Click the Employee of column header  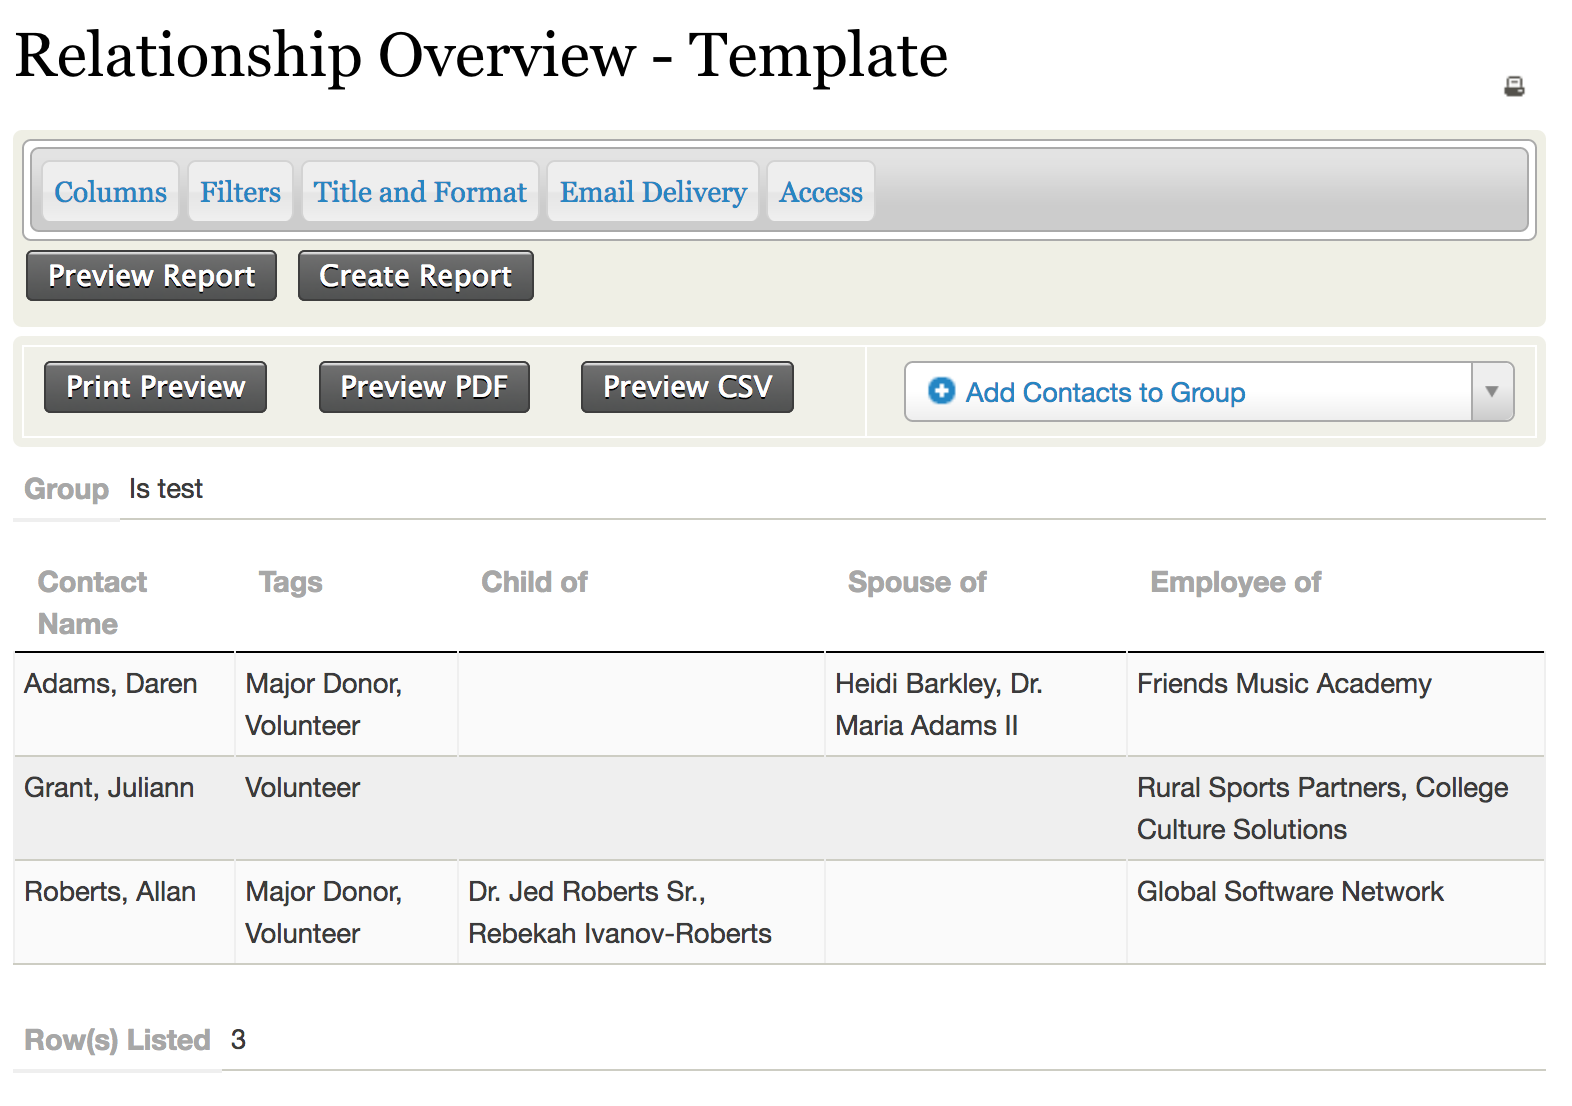click(1235, 582)
